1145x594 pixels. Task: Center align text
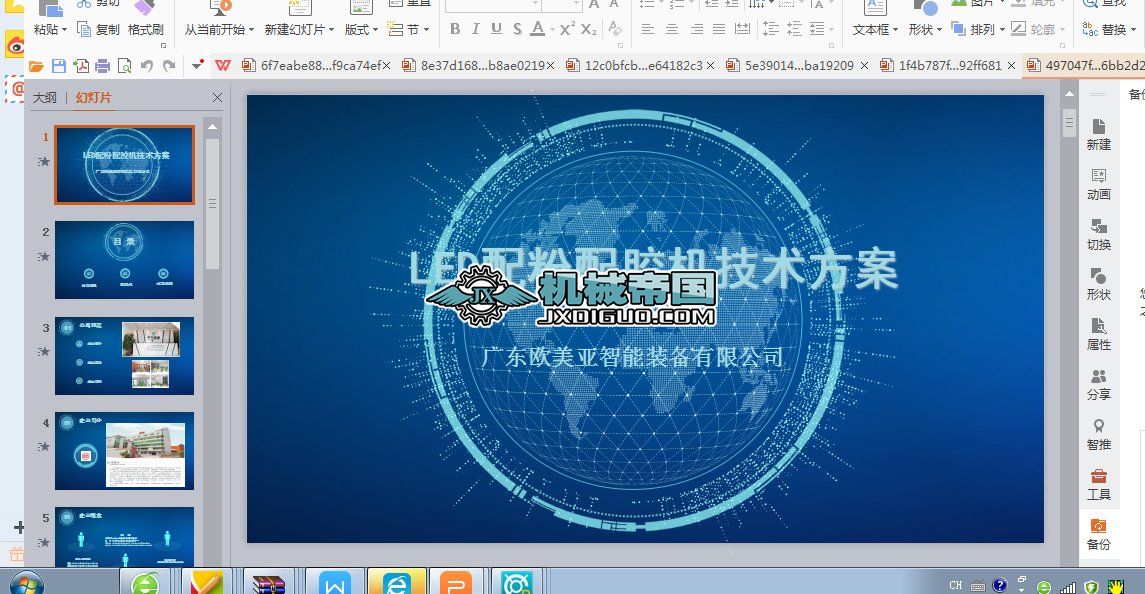(672, 29)
